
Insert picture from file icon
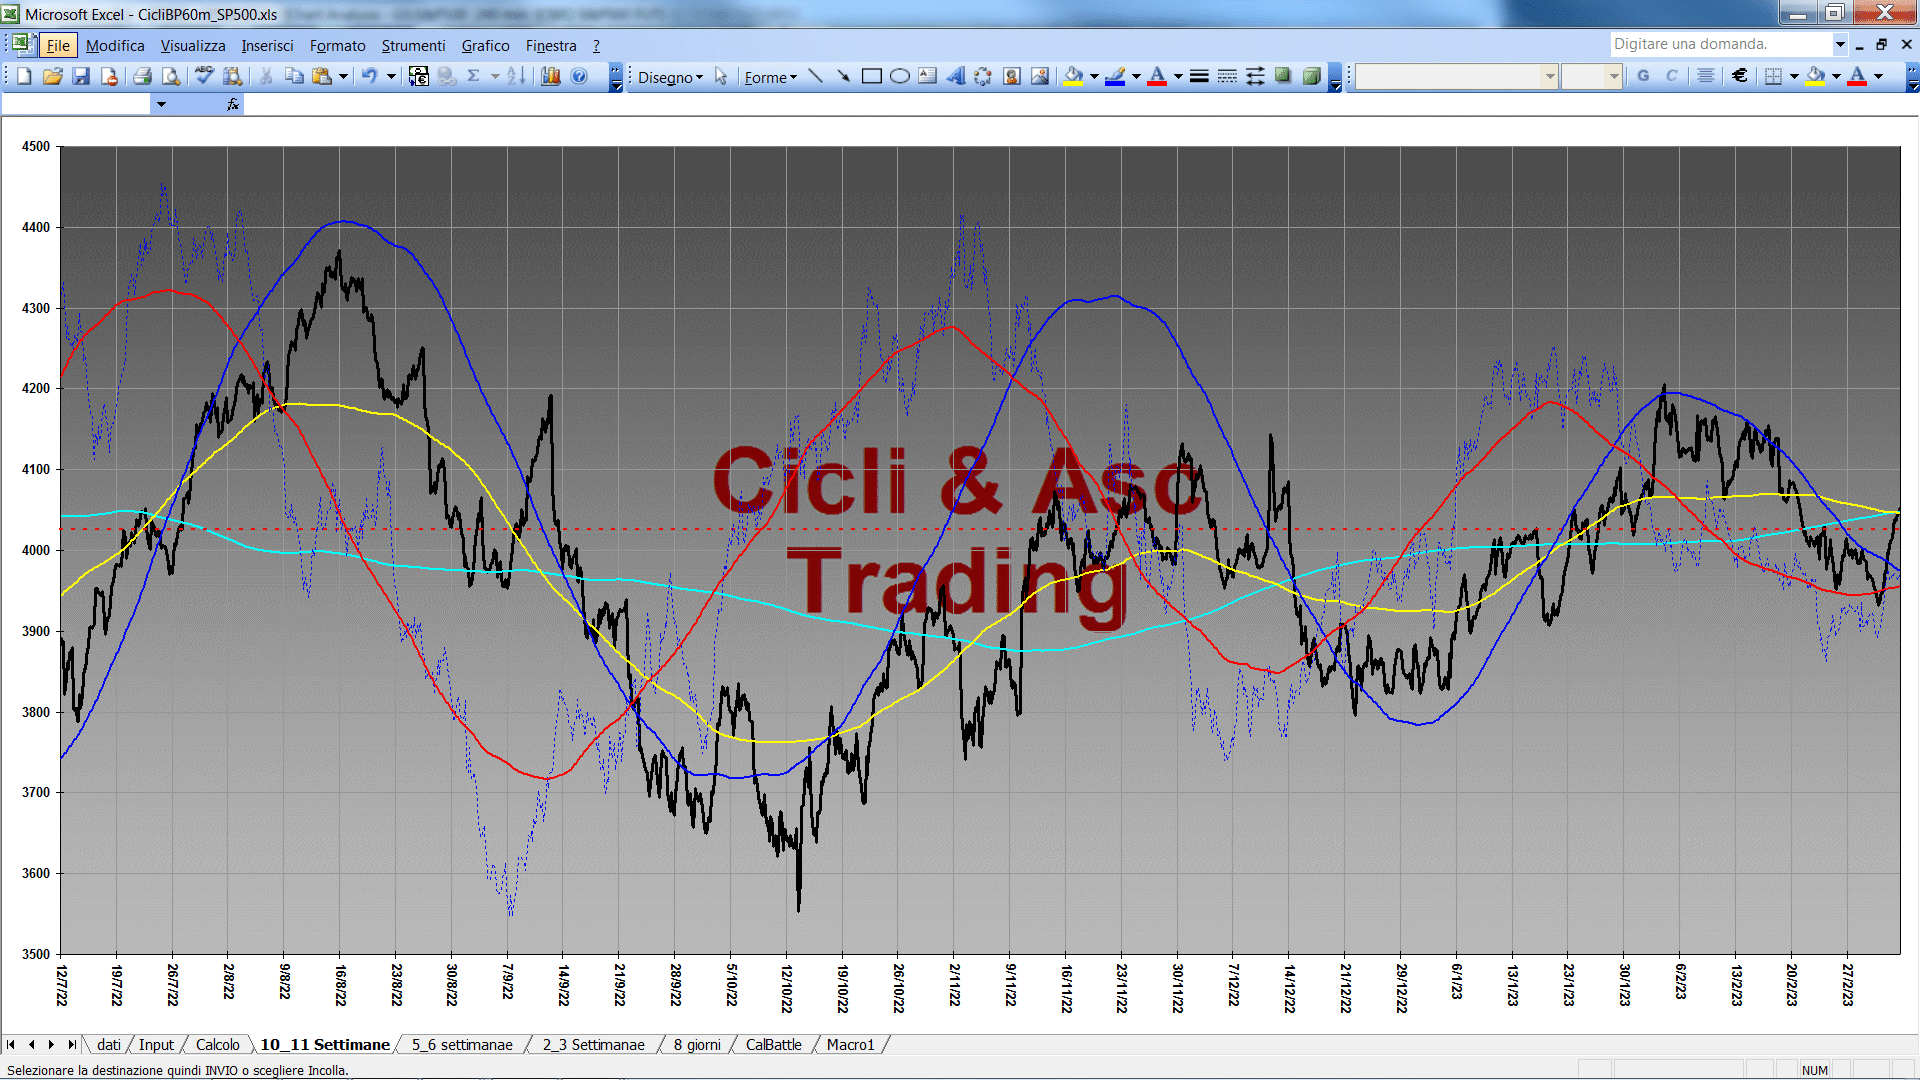click(x=1040, y=76)
